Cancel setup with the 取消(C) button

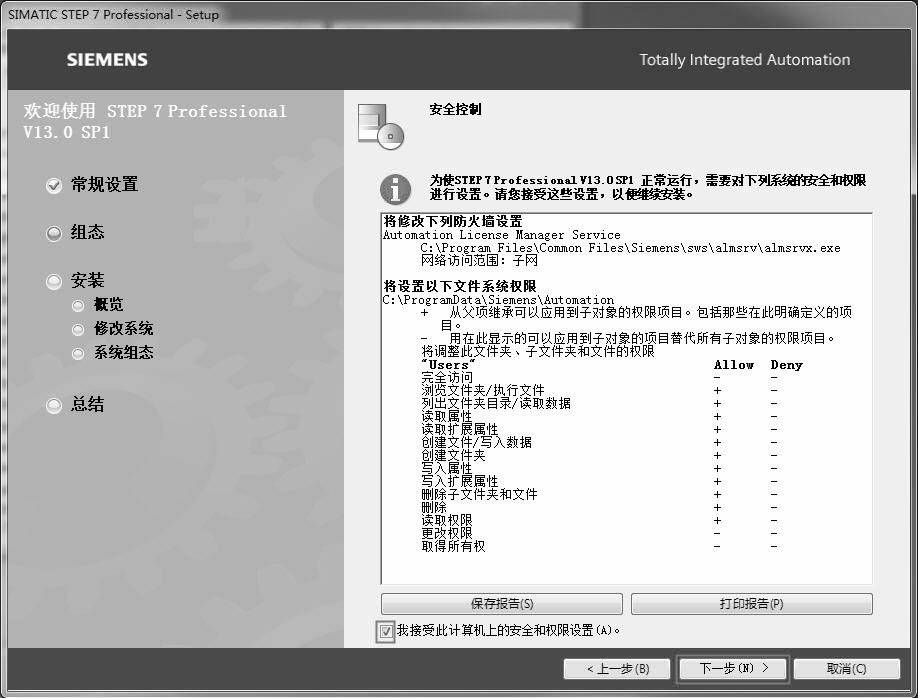[x=847, y=669]
